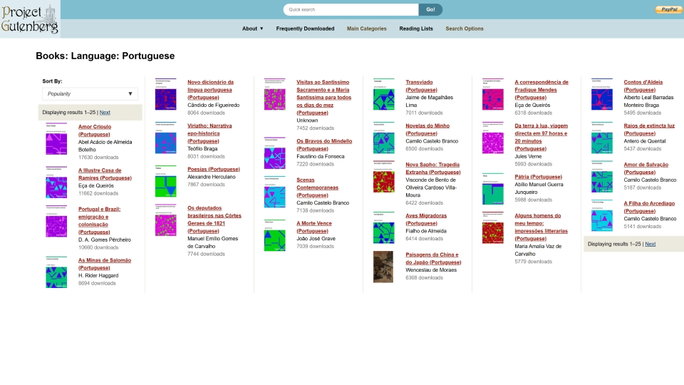Image resolution: width=684 pixels, height=385 pixels.
Task: Open Amor Crioulo book cover thumbnail
Action: pos(56,139)
